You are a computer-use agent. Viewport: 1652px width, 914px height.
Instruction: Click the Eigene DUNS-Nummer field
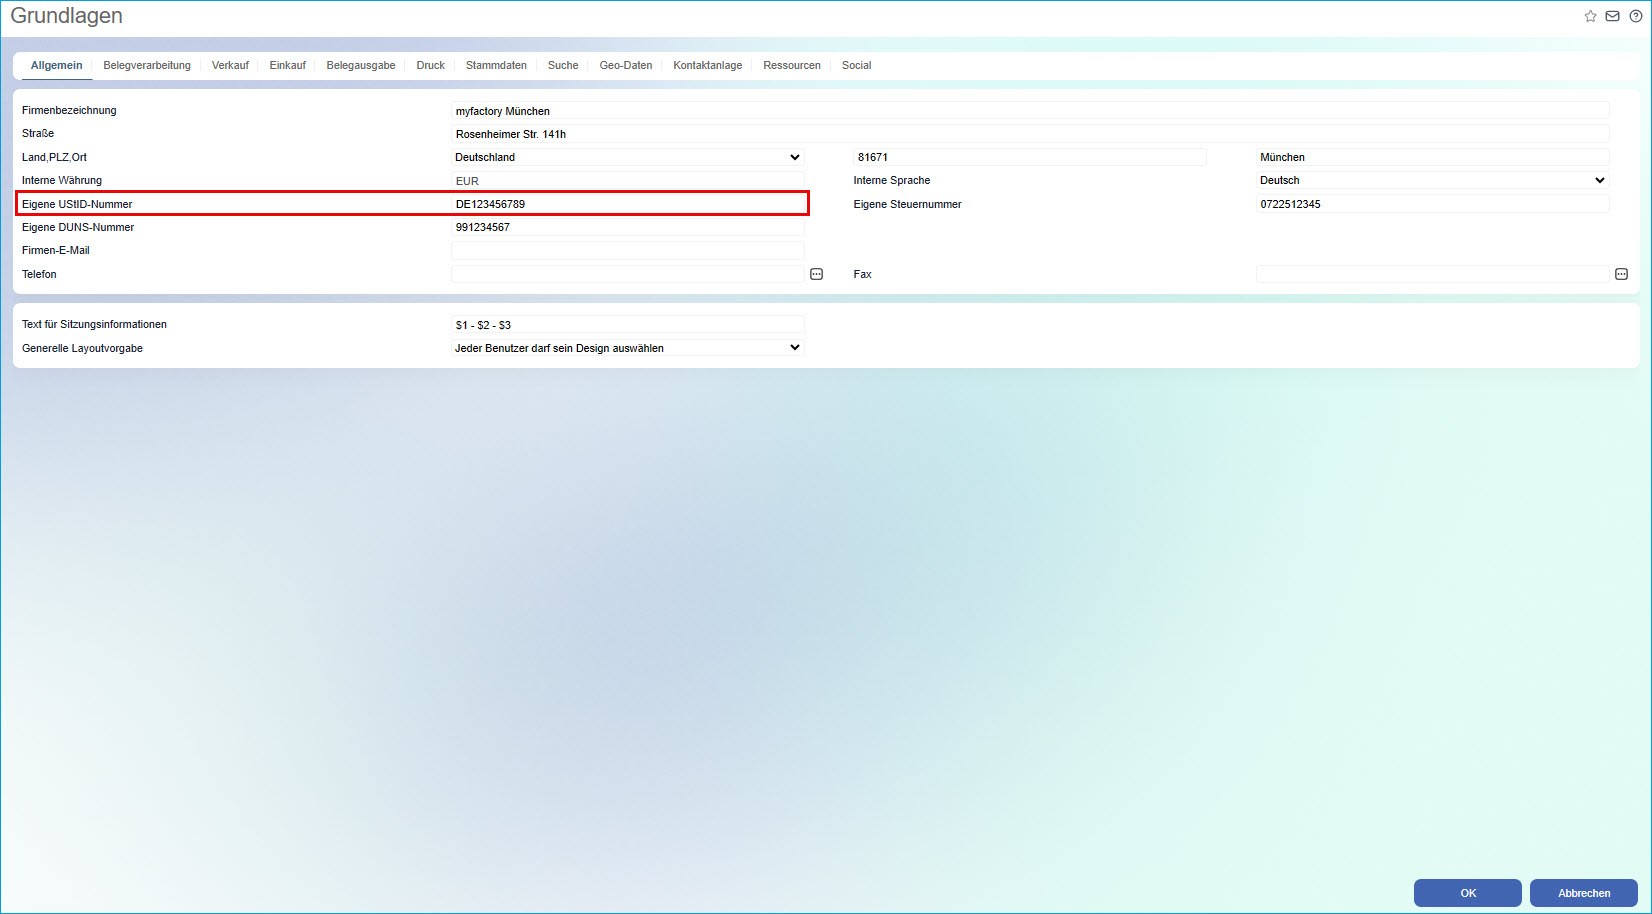point(628,227)
